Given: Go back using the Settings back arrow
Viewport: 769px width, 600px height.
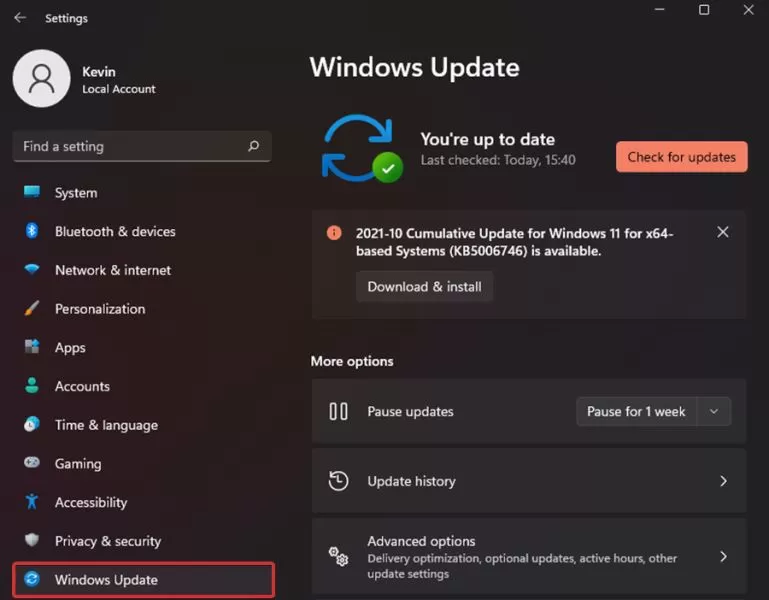Looking at the screenshot, I should (20, 18).
